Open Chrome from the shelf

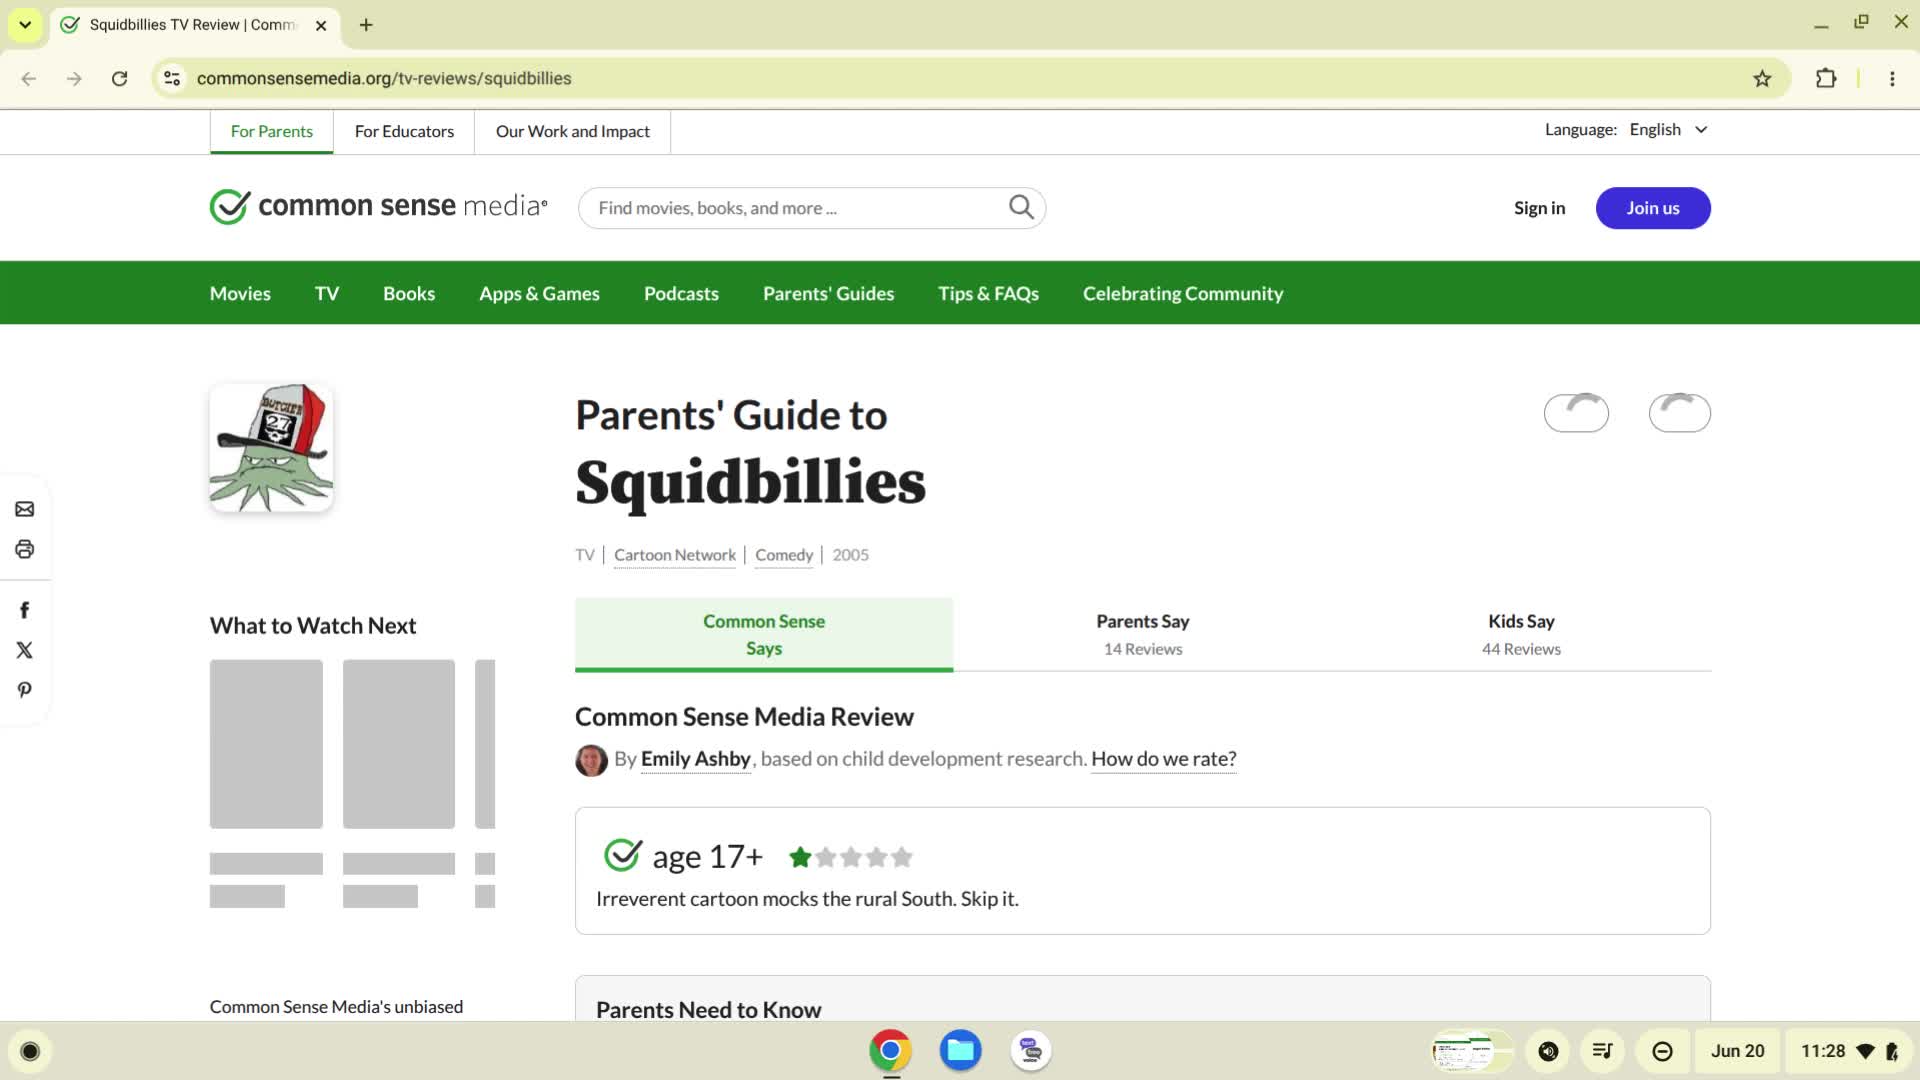[x=890, y=1051]
